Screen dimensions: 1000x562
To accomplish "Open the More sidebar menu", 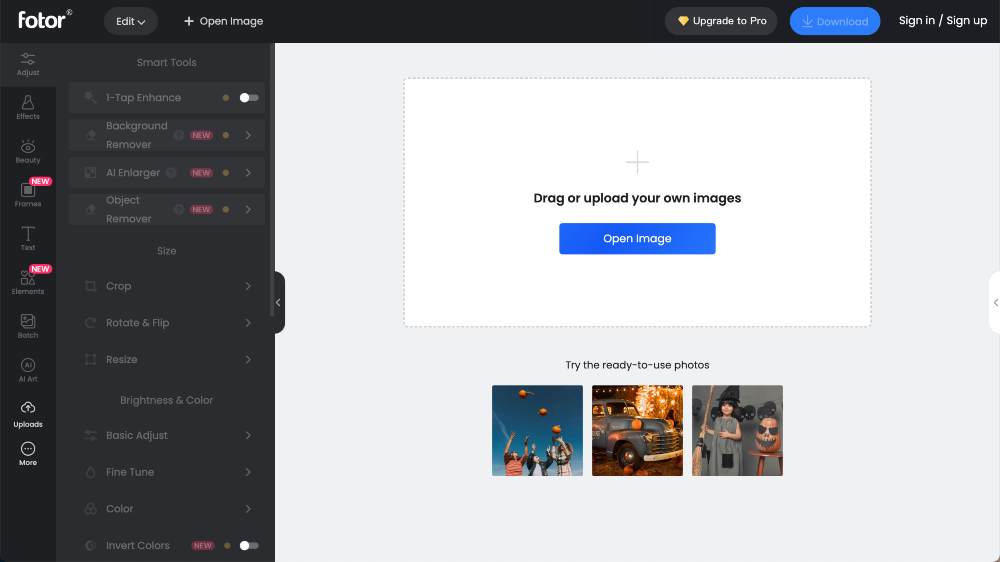I will pos(27,454).
